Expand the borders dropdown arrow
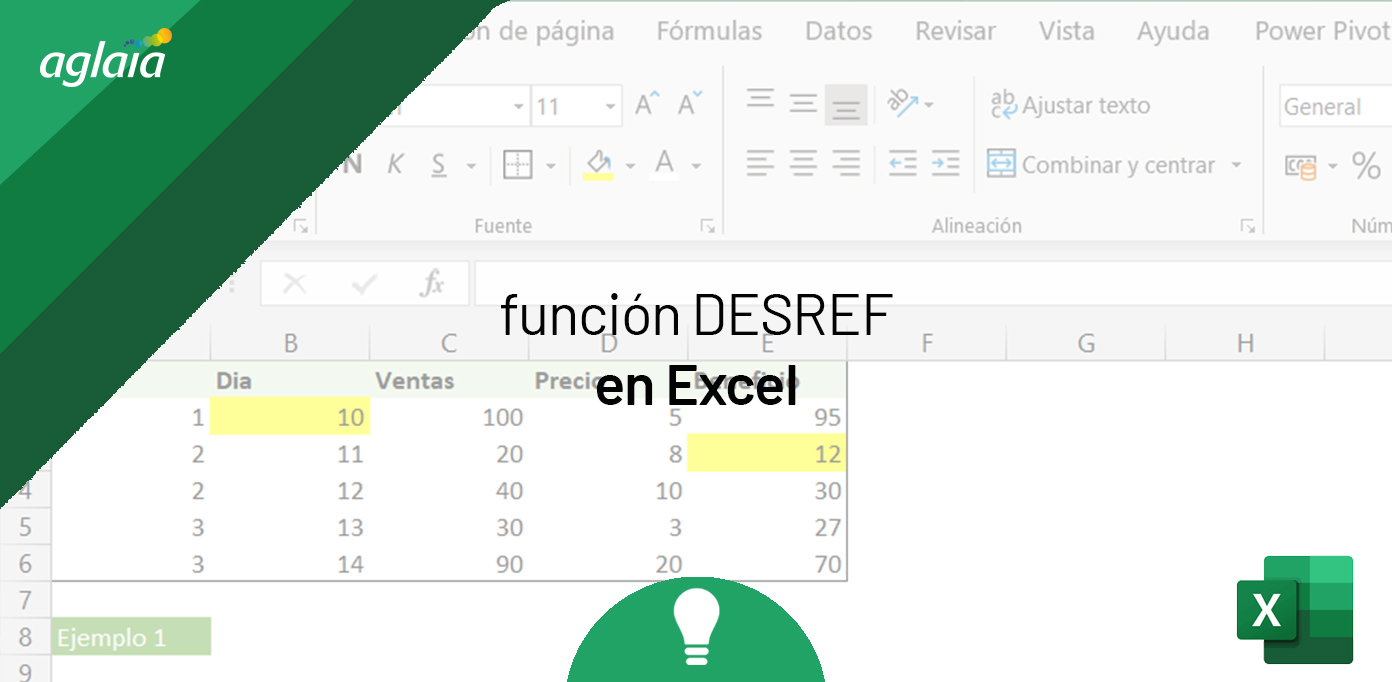Viewport: 1392px width, 682px height. (x=550, y=166)
